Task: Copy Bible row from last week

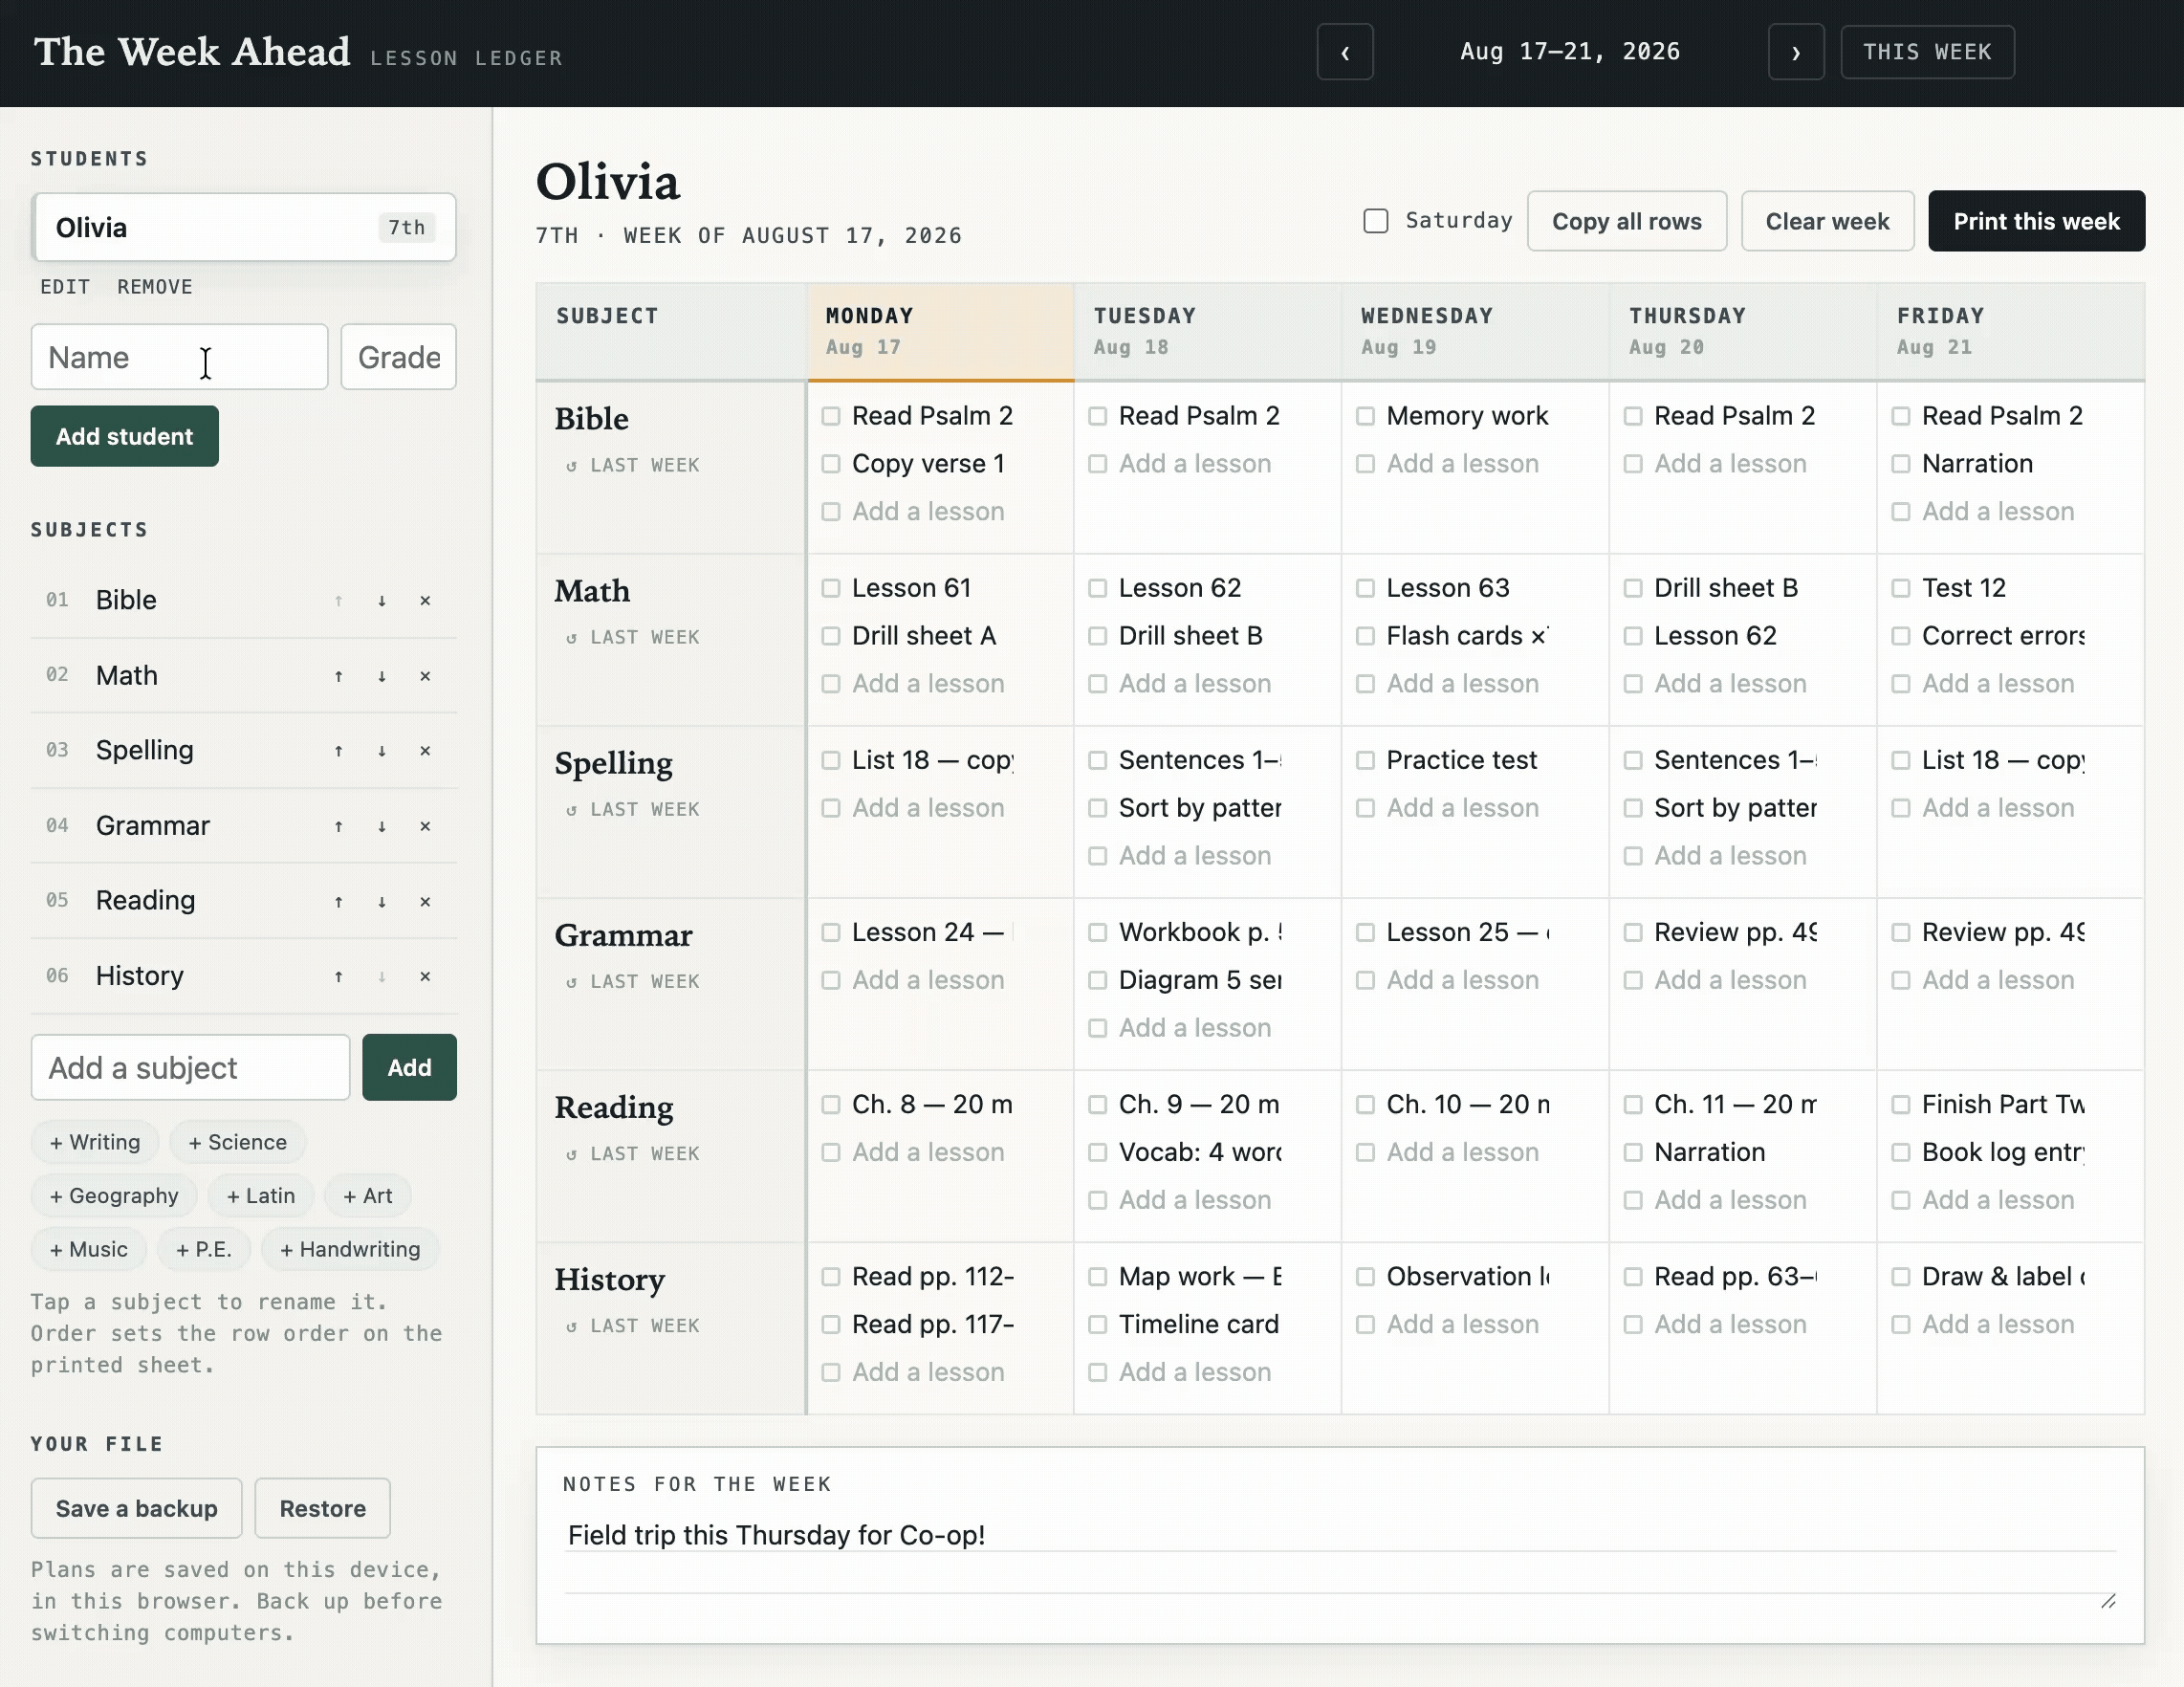Action: pyautogui.click(x=633, y=465)
